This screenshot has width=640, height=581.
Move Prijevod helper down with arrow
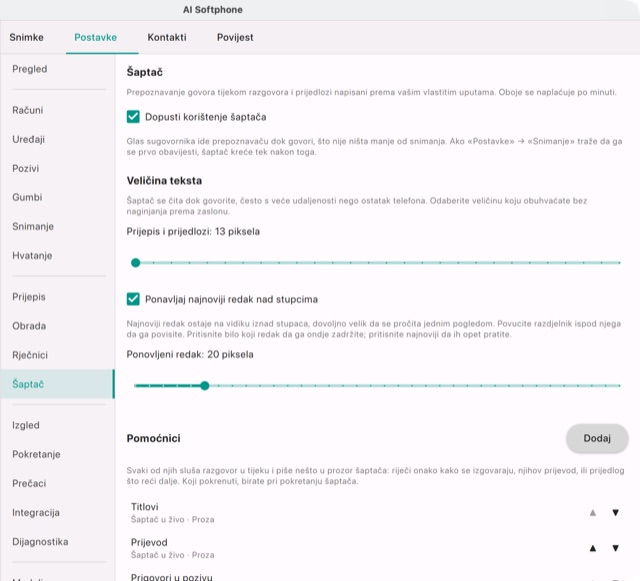pos(616,548)
